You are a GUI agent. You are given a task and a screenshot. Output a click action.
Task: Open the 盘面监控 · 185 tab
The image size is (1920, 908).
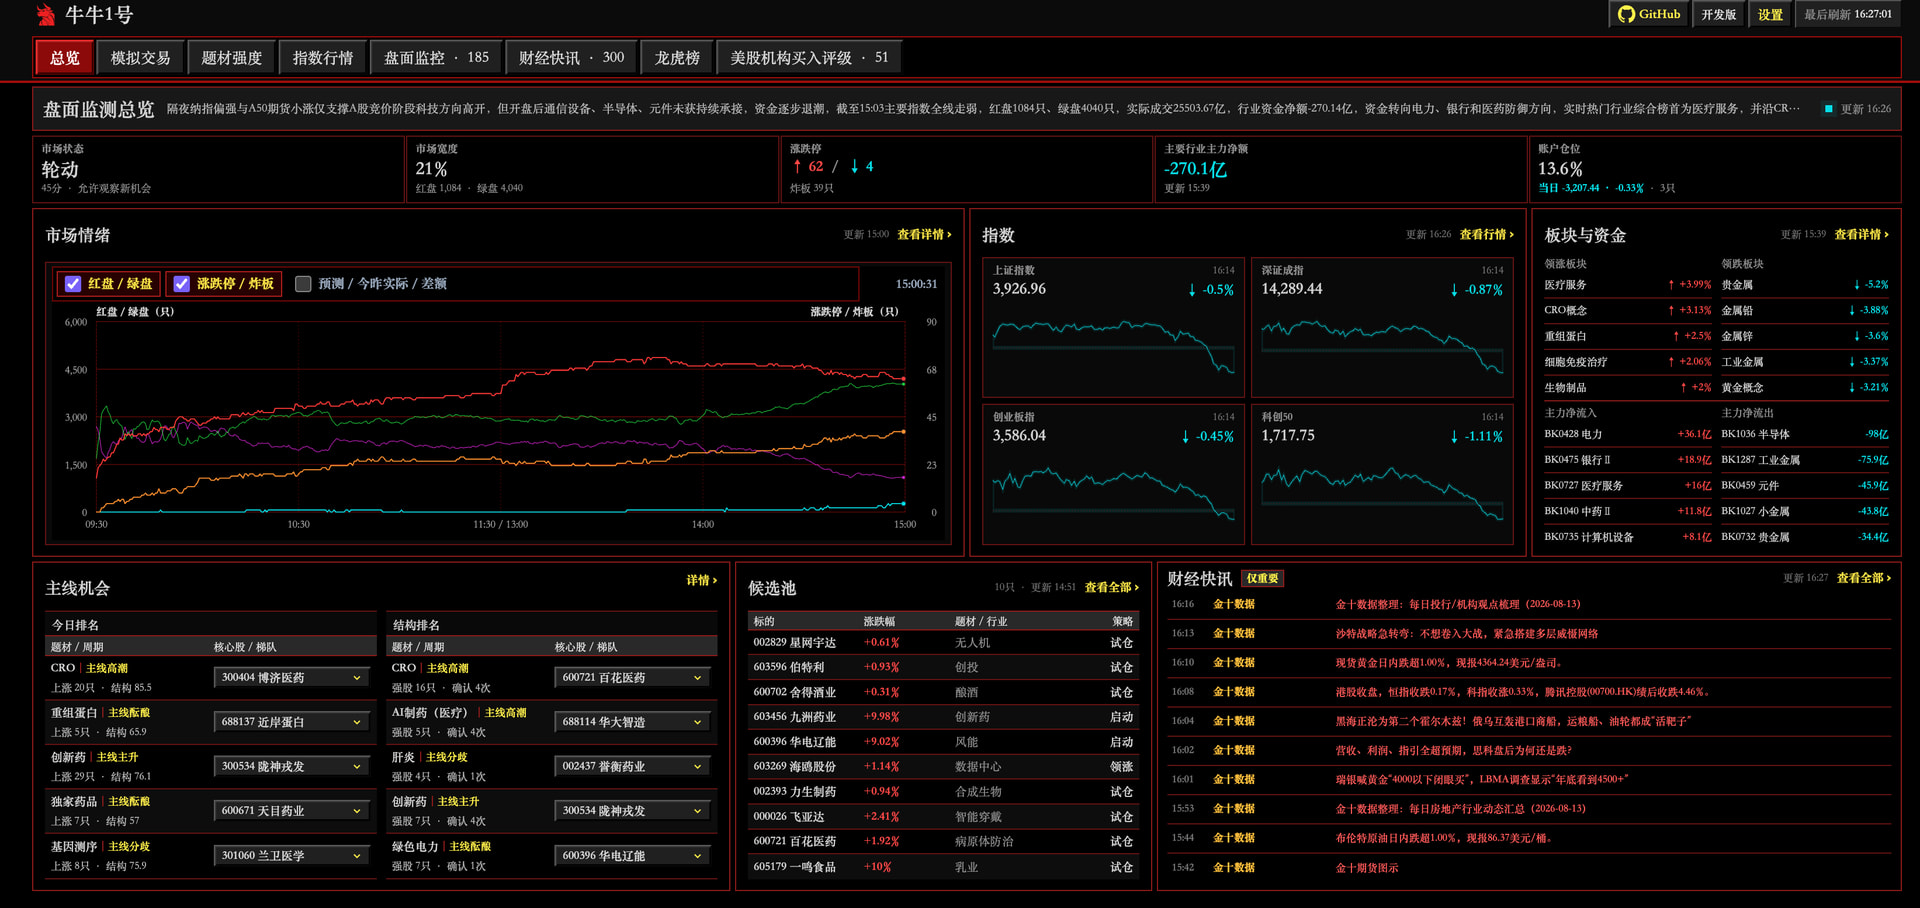(436, 58)
